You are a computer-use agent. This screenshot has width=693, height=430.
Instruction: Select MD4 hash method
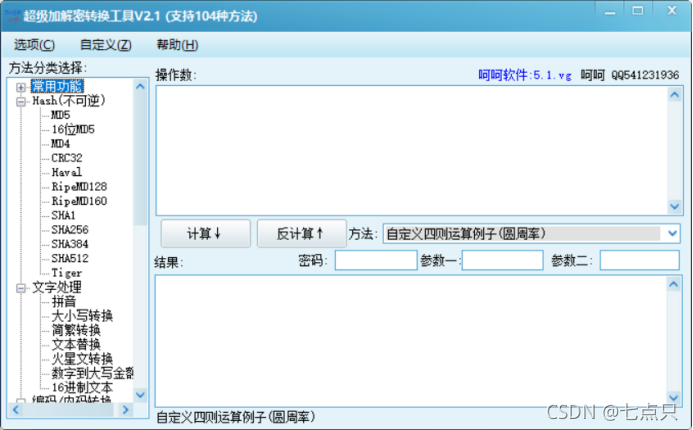click(61, 144)
